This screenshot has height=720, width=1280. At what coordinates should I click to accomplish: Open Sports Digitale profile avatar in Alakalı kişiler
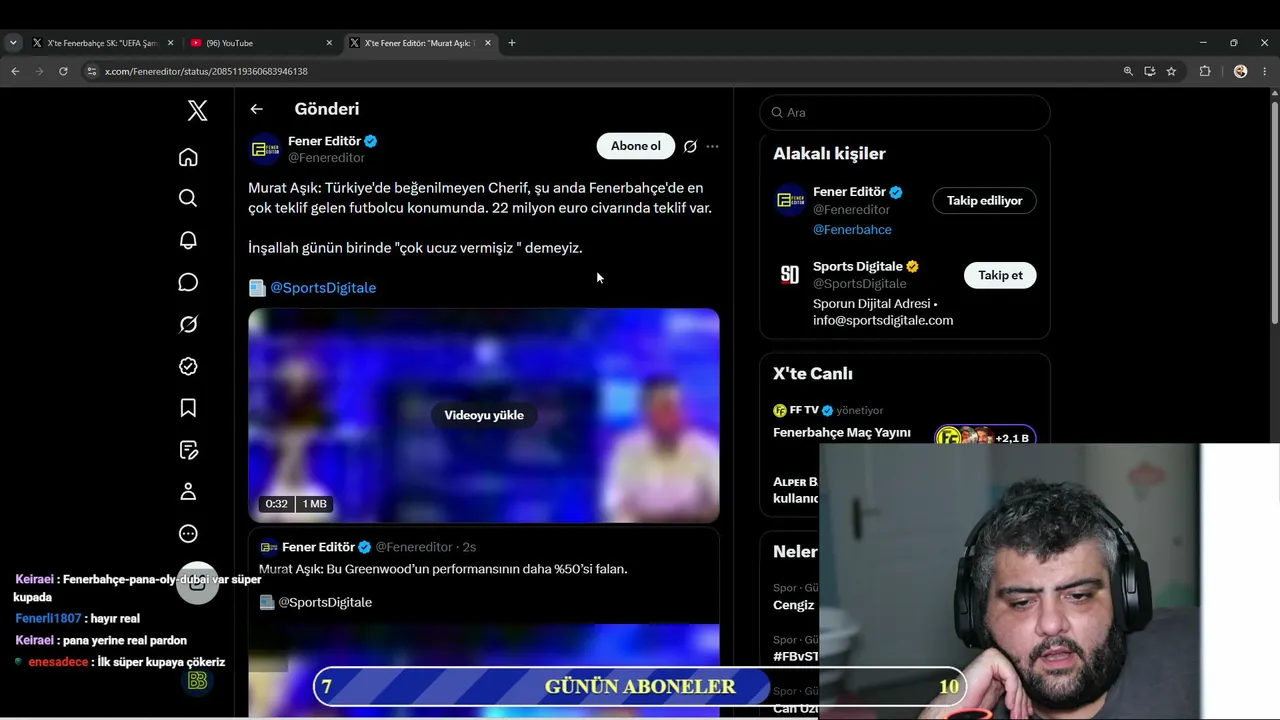pyautogui.click(x=790, y=275)
